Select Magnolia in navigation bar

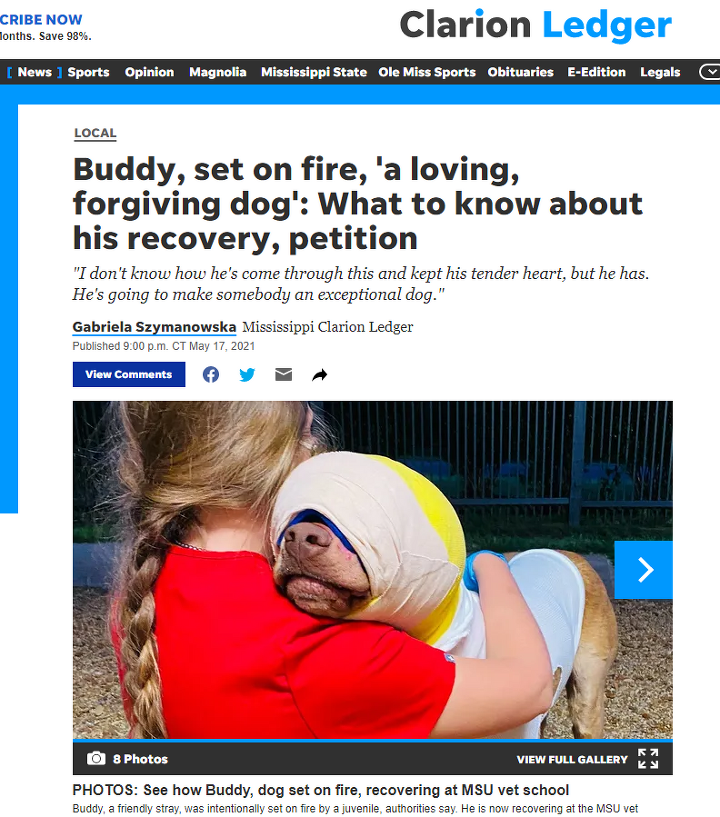[218, 72]
